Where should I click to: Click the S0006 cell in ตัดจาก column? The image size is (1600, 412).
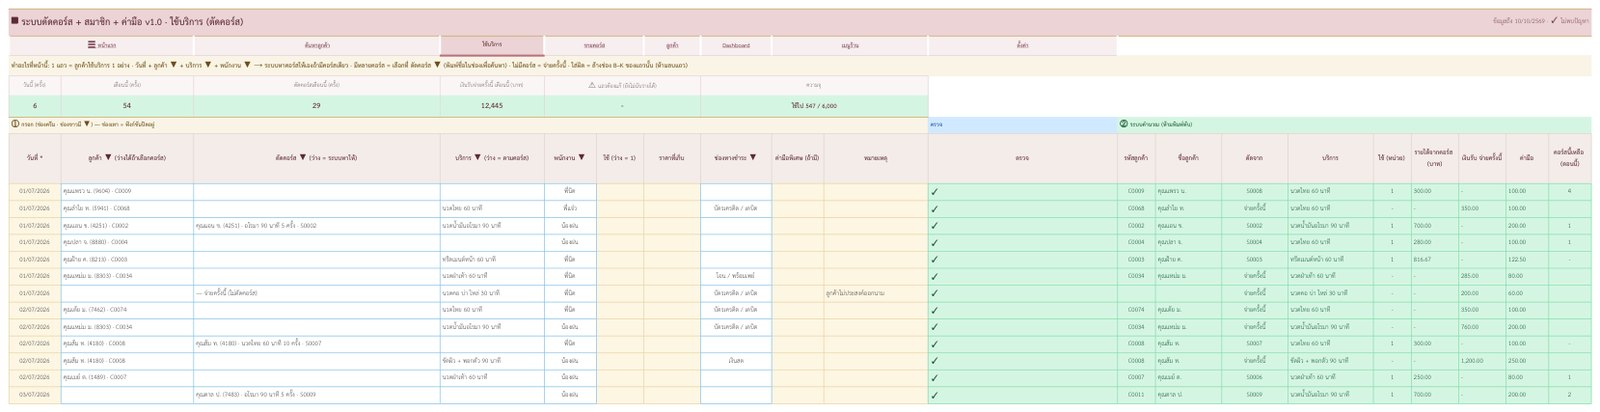click(1254, 377)
